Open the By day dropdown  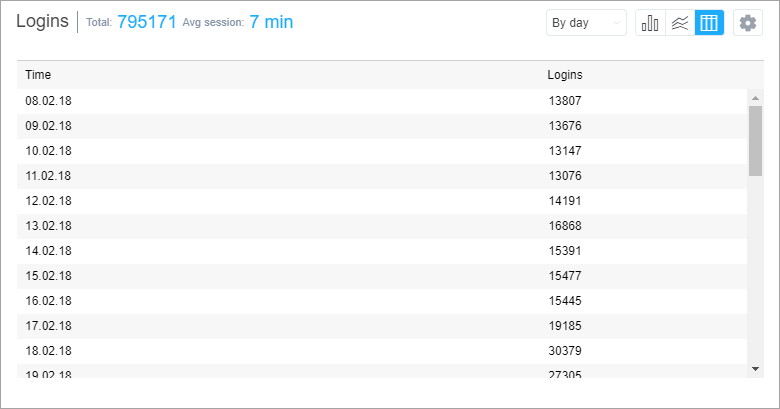(586, 23)
